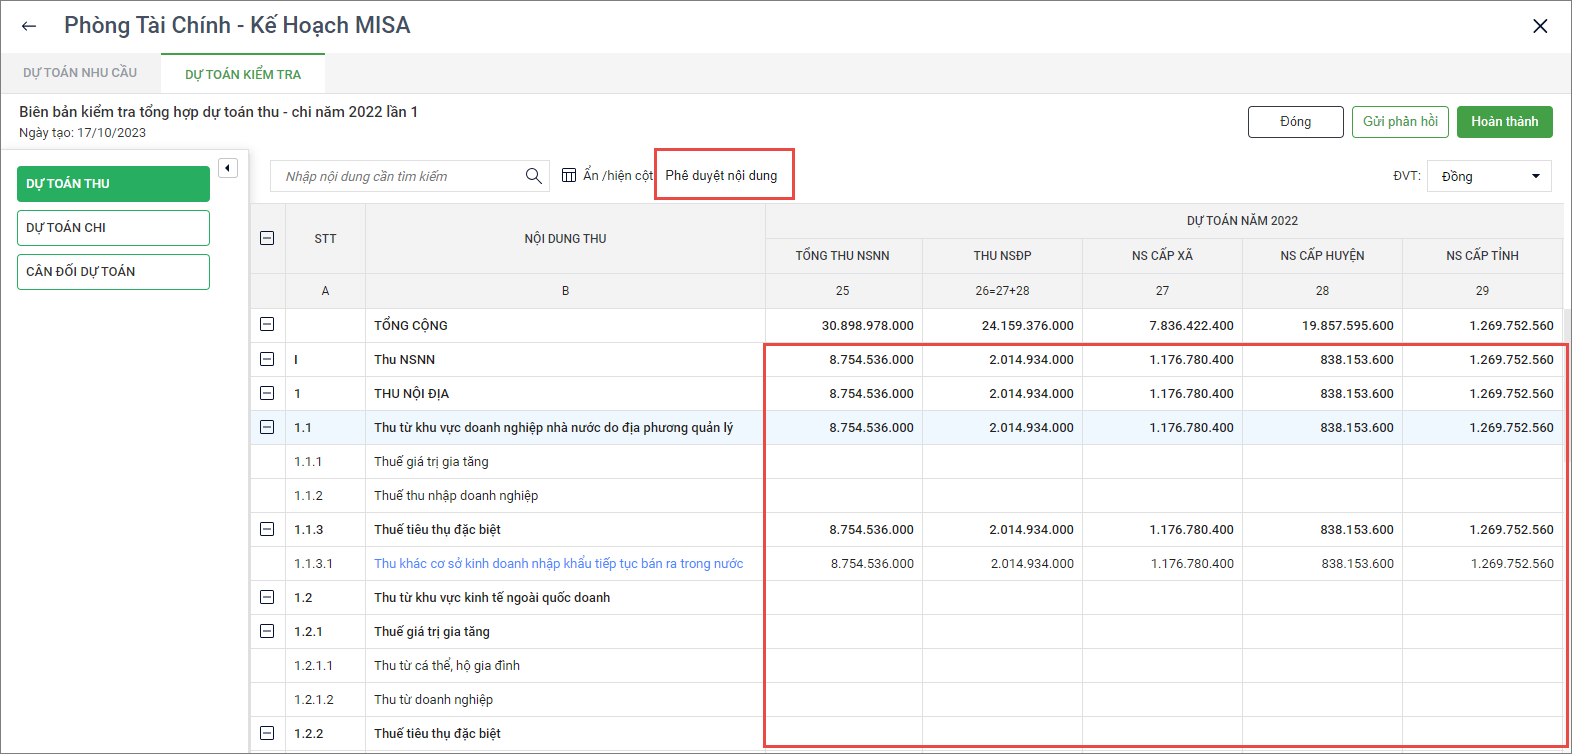Viewport: 1572px width, 754px height.
Task: Collapse the THU NỘI ĐỊA row
Action: 267,393
